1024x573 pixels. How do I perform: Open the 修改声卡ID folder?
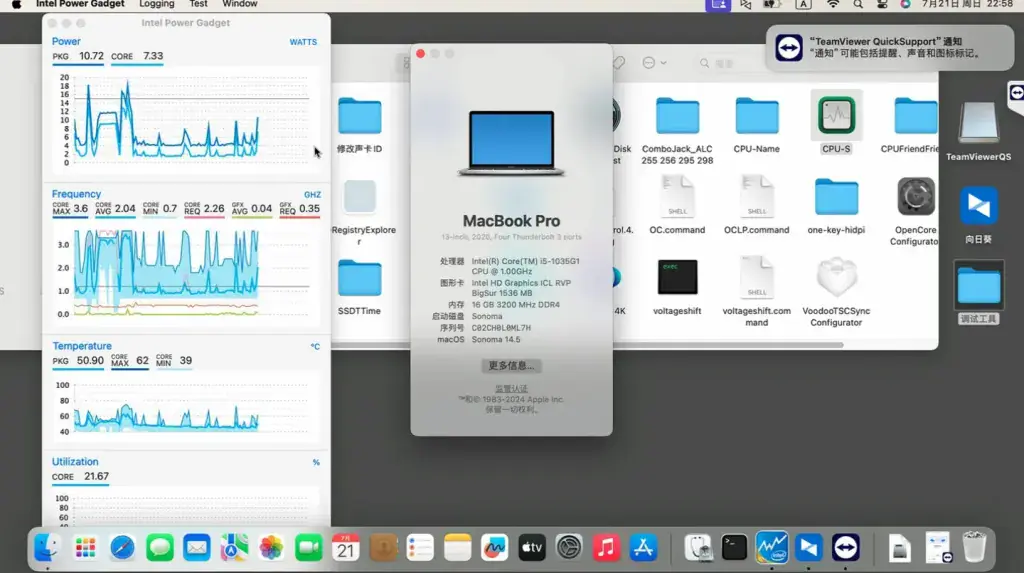point(359,116)
